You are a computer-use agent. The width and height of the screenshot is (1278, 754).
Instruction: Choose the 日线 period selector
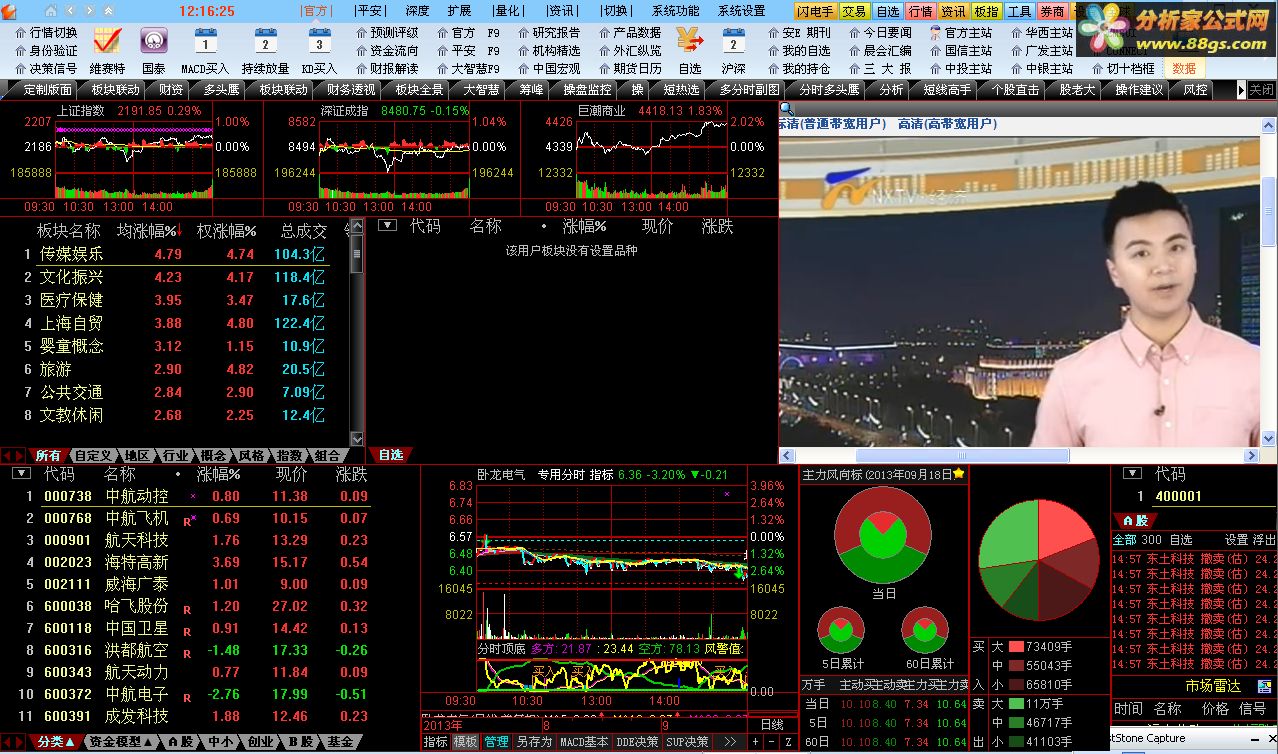point(774,725)
